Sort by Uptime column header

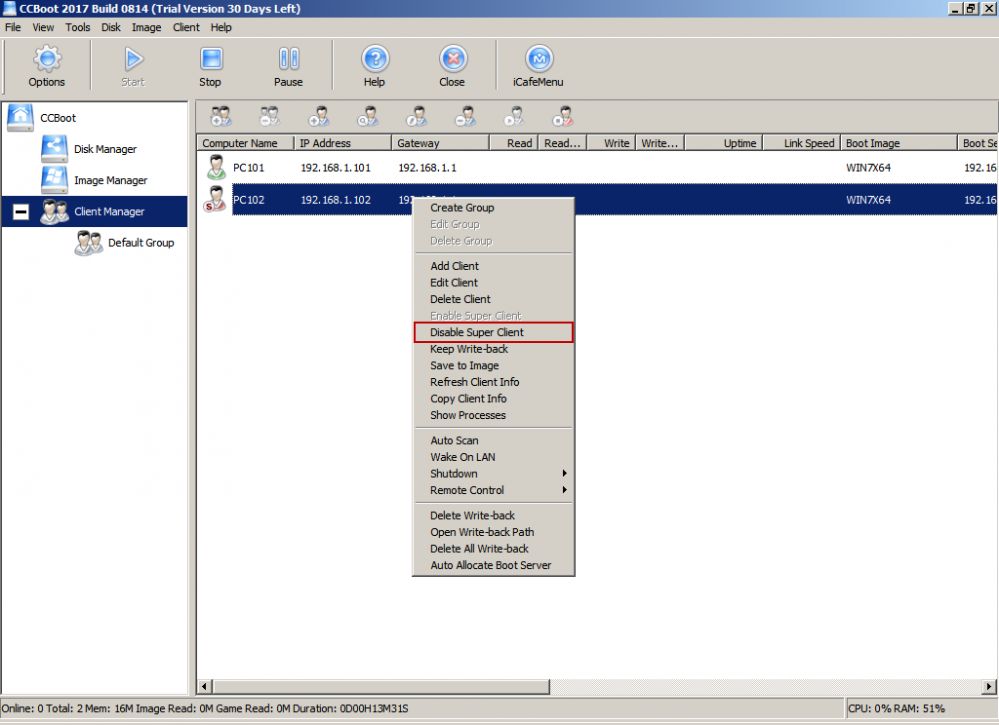coord(724,143)
